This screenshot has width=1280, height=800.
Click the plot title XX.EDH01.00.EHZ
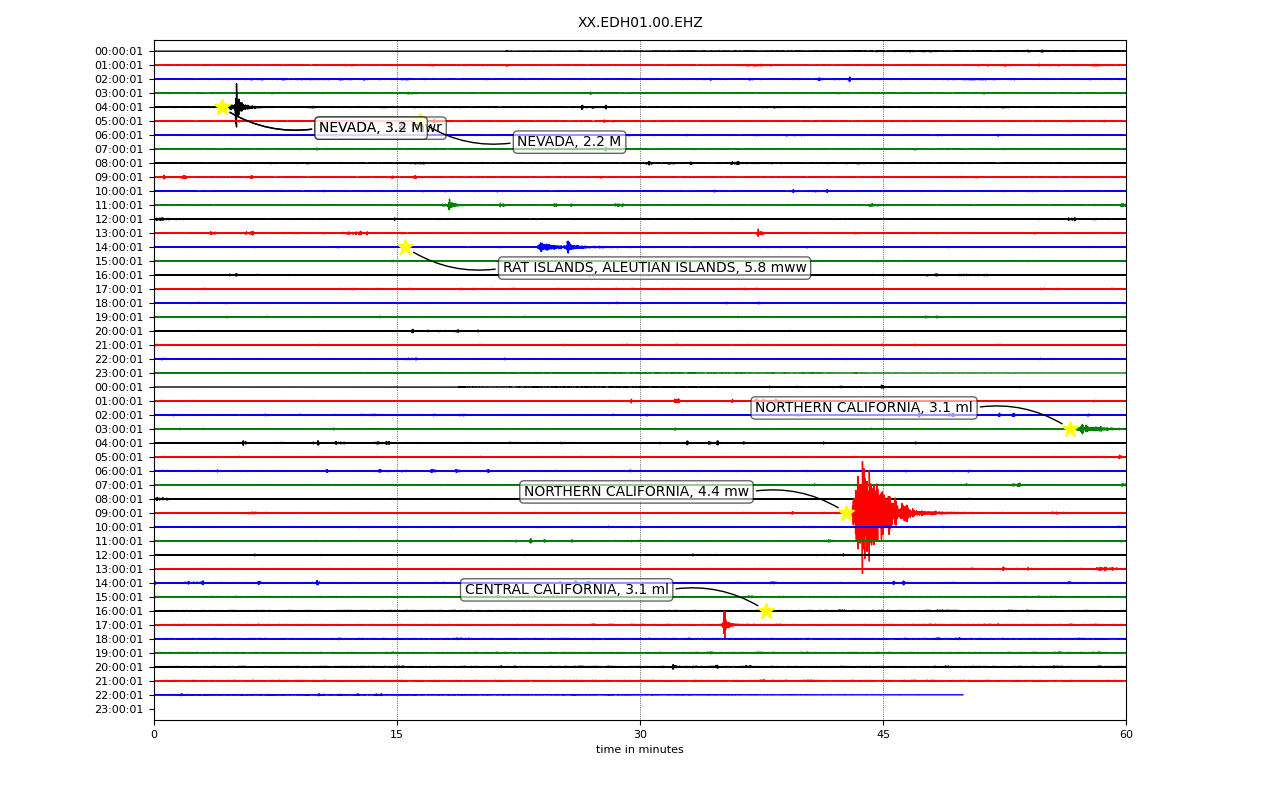click(640, 23)
